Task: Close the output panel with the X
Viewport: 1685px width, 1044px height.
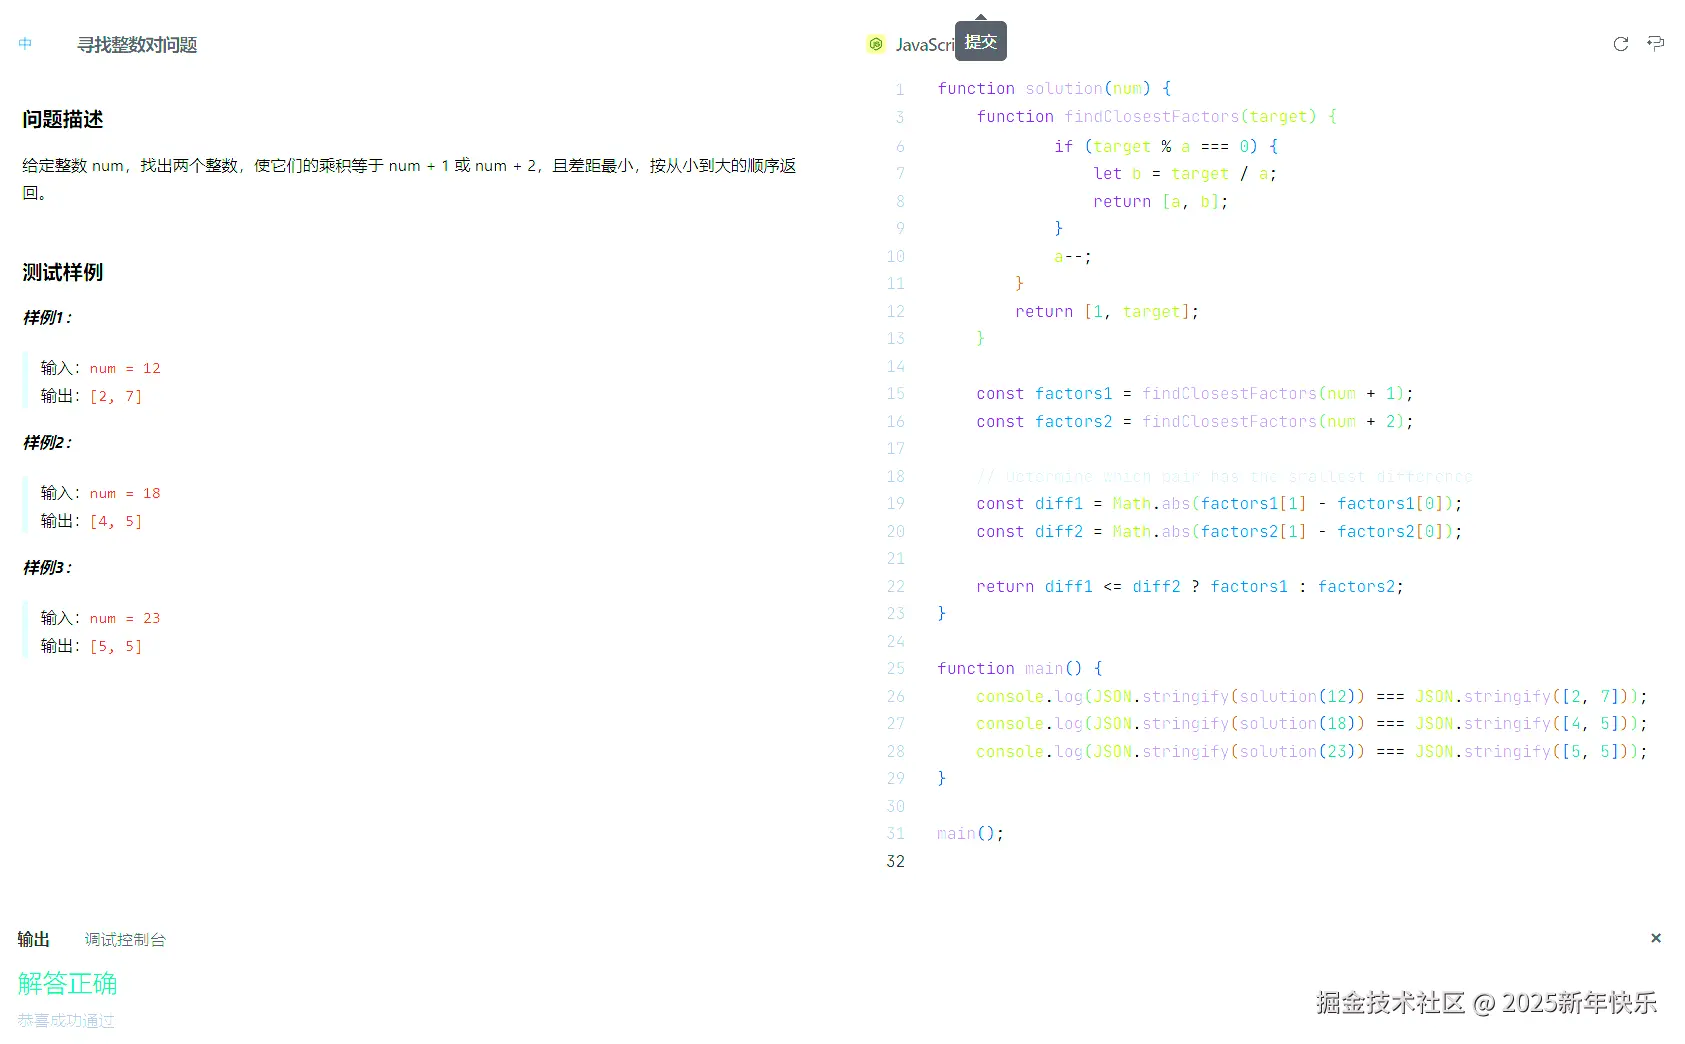Action: coord(1655,938)
